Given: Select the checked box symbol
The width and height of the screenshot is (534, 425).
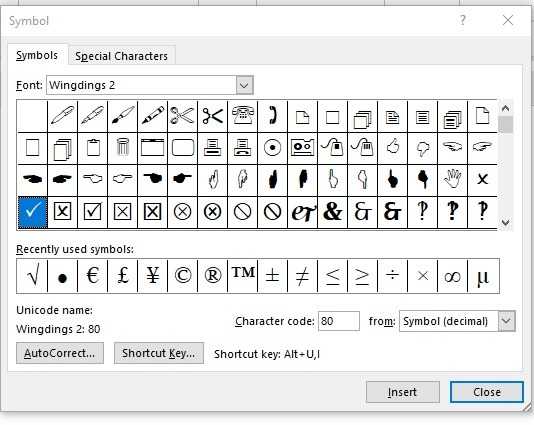Looking at the screenshot, I should [93, 212].
